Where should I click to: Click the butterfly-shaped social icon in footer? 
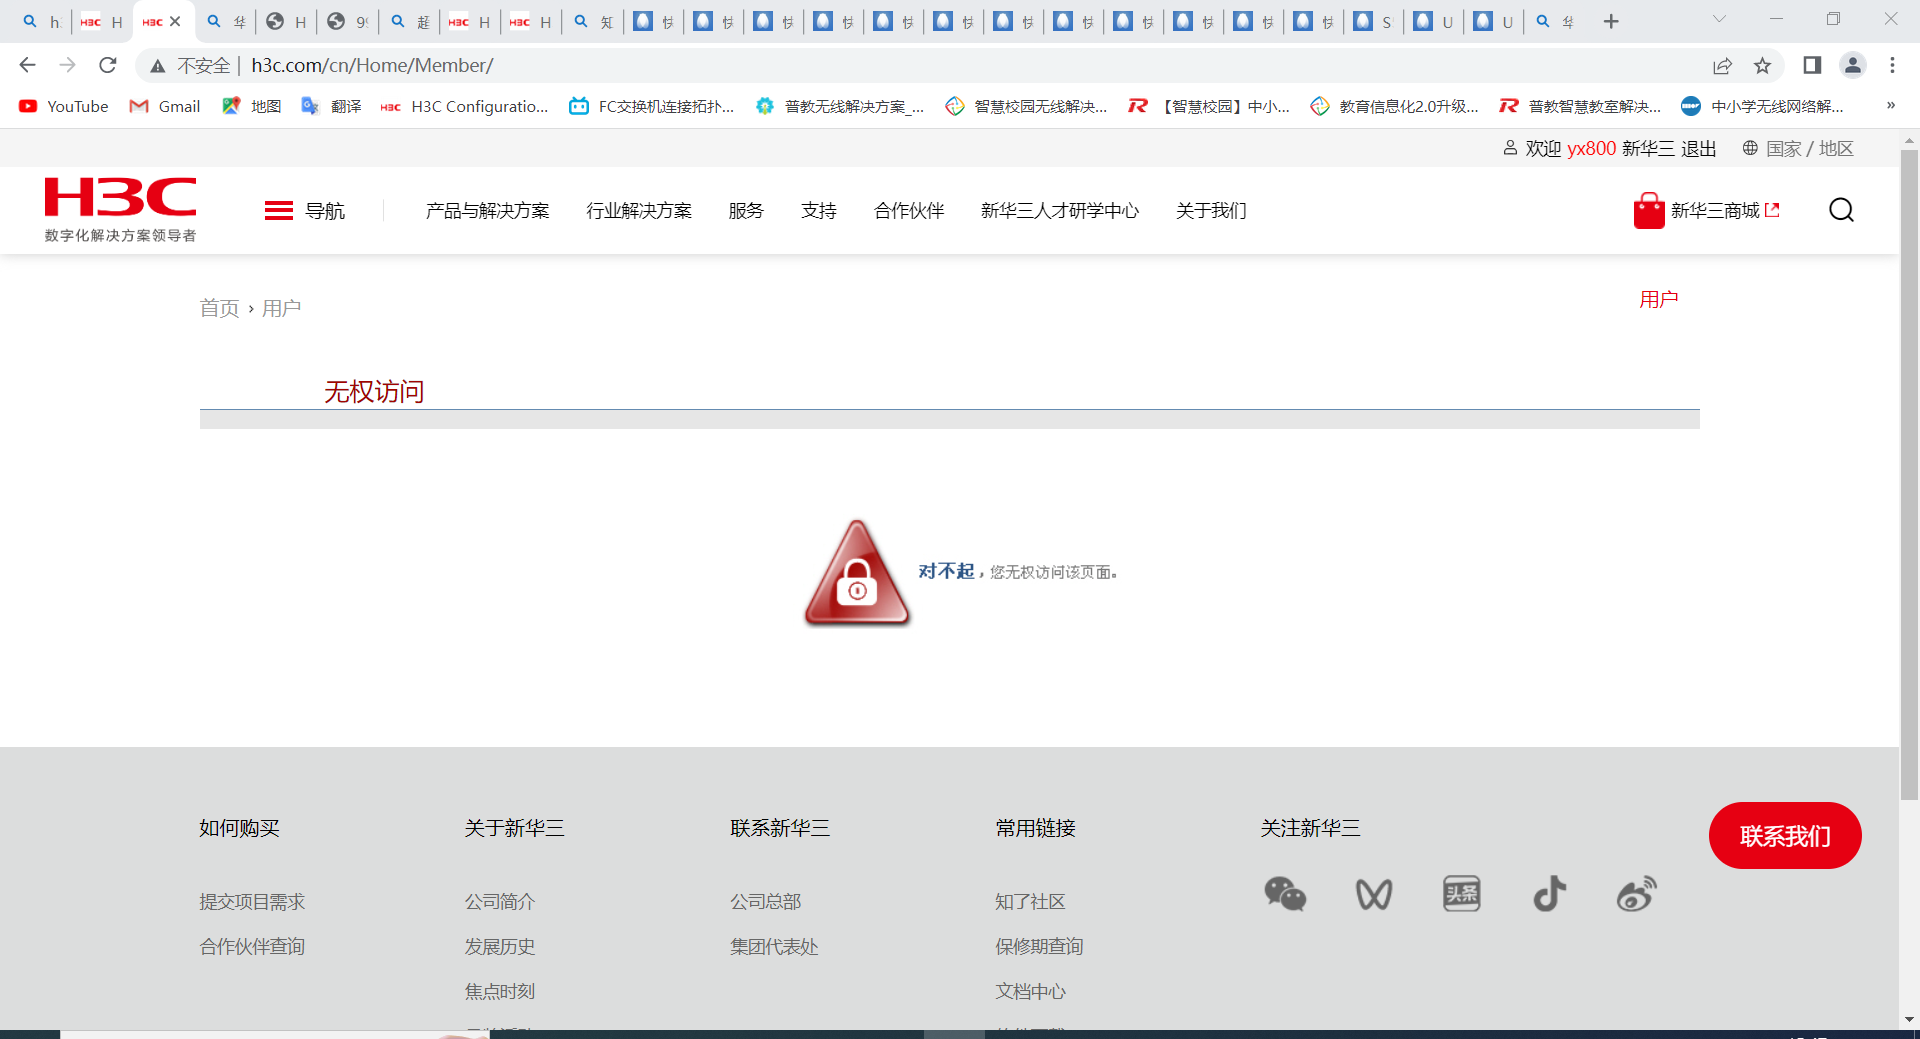(x=1373, y=894)
